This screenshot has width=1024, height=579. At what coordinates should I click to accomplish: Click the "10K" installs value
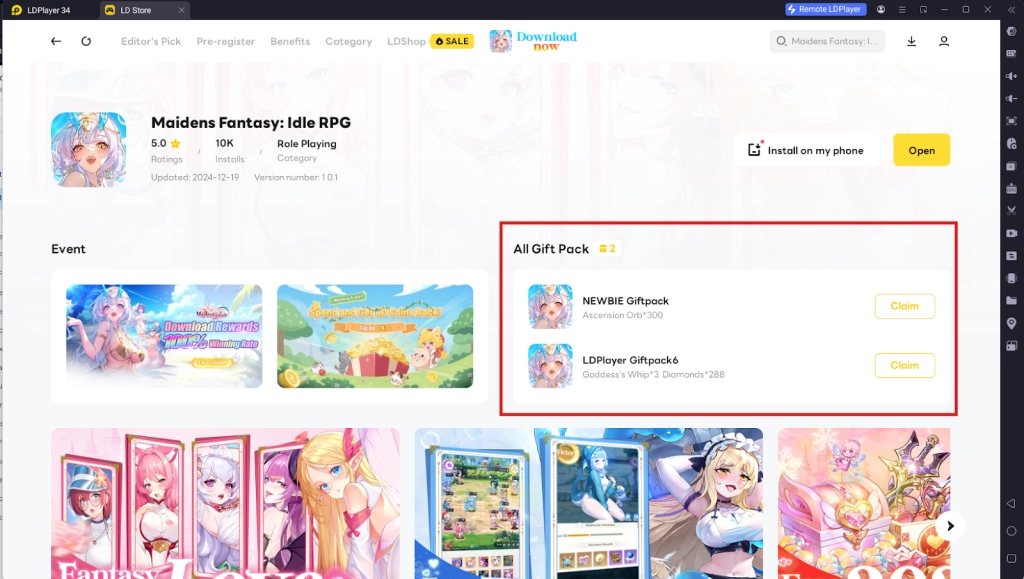point(224,143)
